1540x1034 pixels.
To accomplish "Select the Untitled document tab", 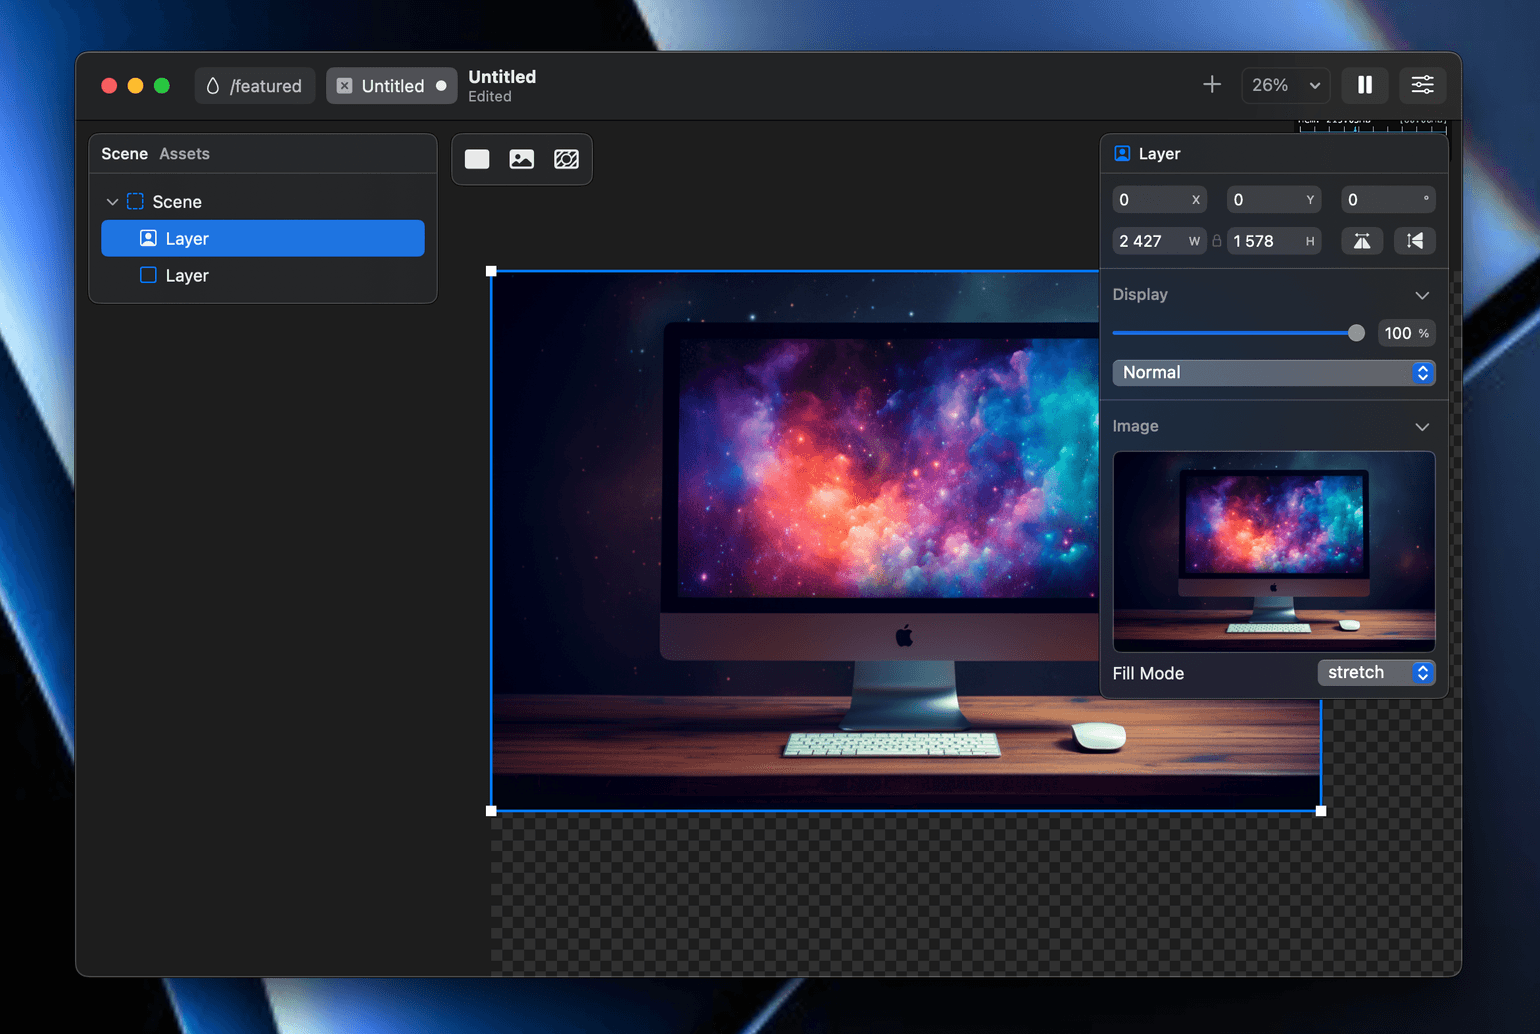I will point(392,86).
